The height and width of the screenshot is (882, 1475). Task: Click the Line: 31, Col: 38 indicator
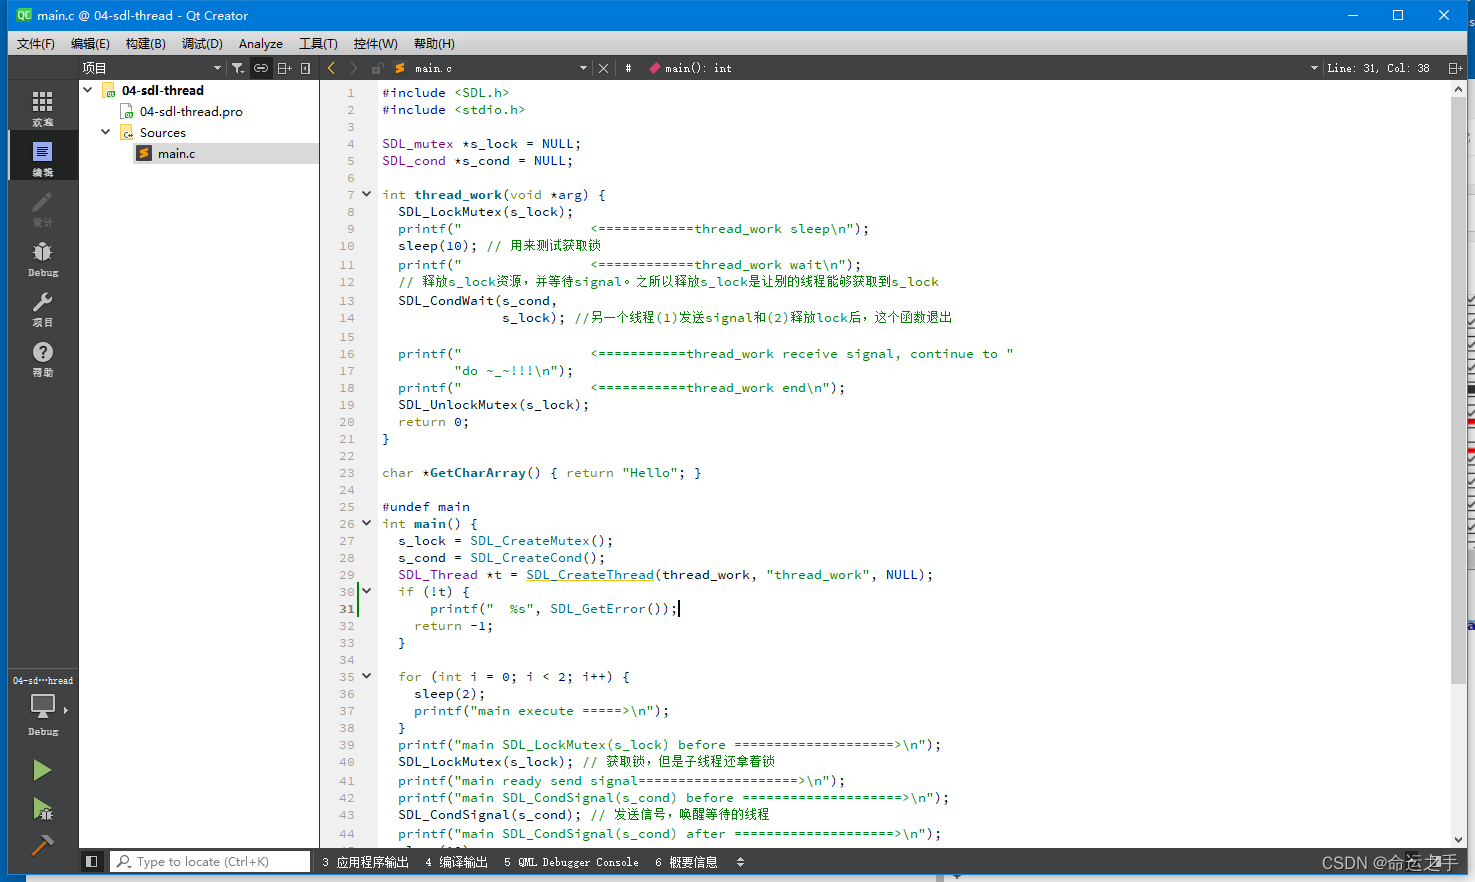click(1378, 68)
